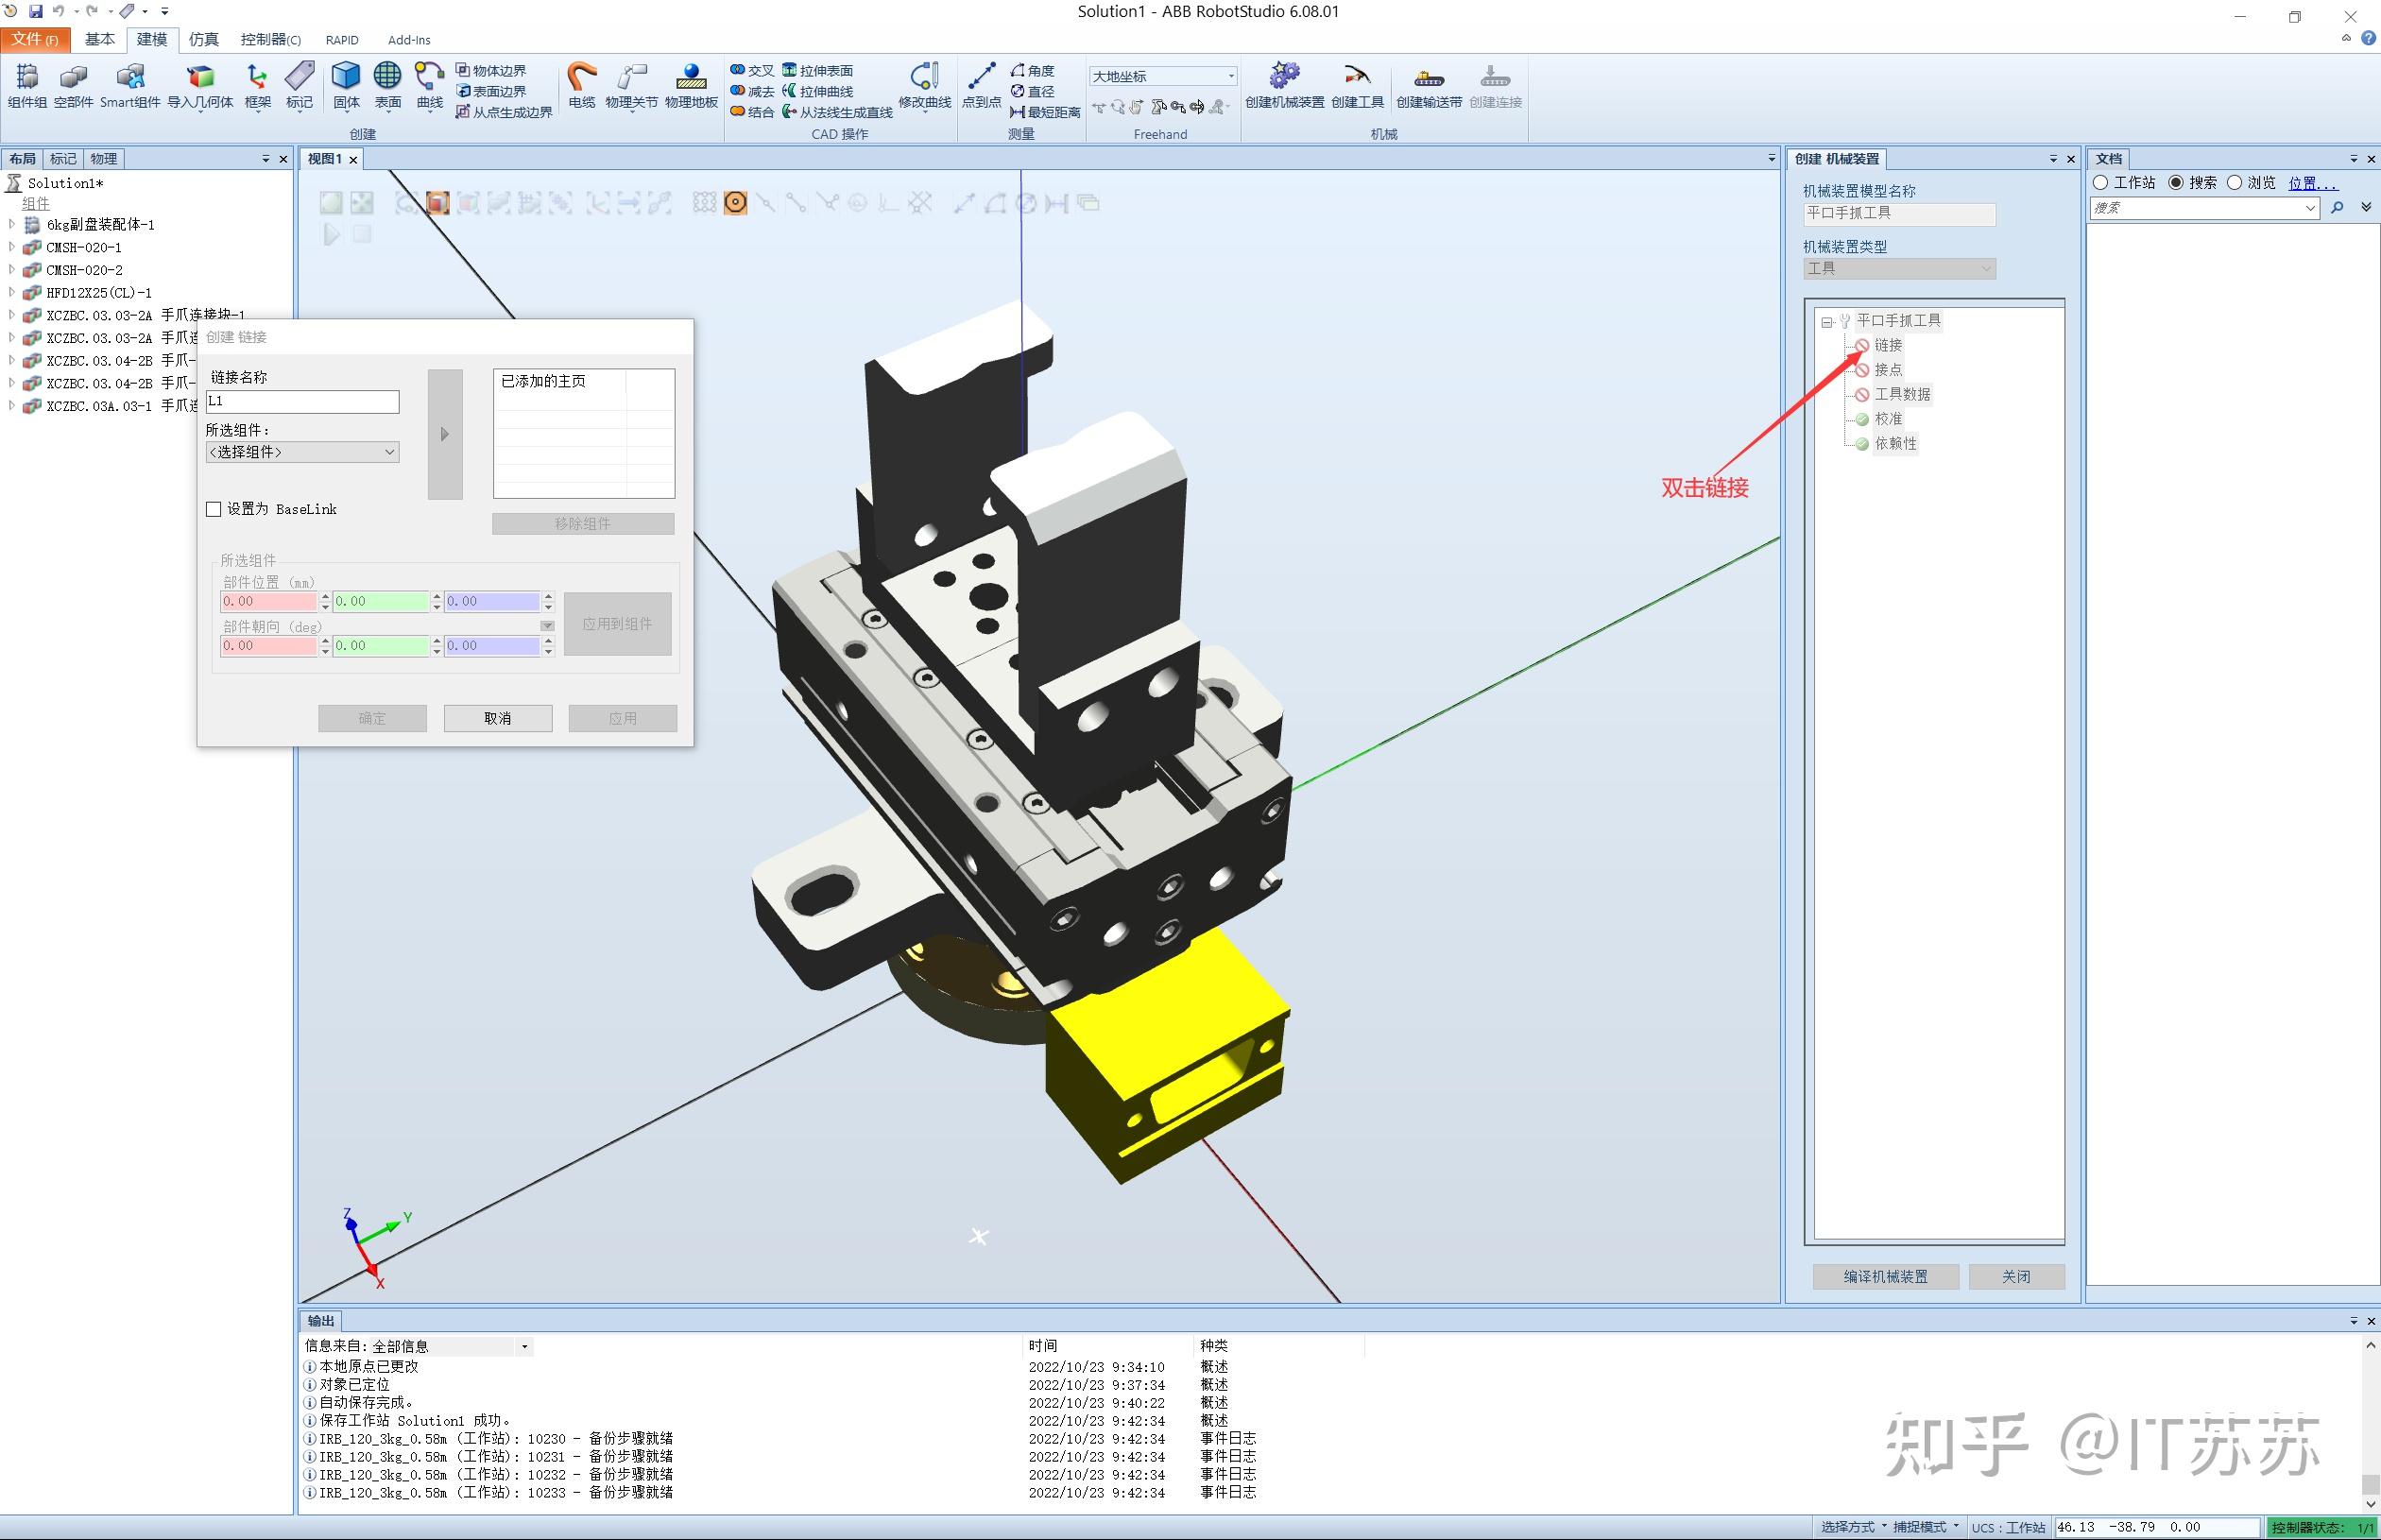Click 从点生成边界 border from points
The width and height of the screenshot is (2381, 1540).
click(504, 112)
